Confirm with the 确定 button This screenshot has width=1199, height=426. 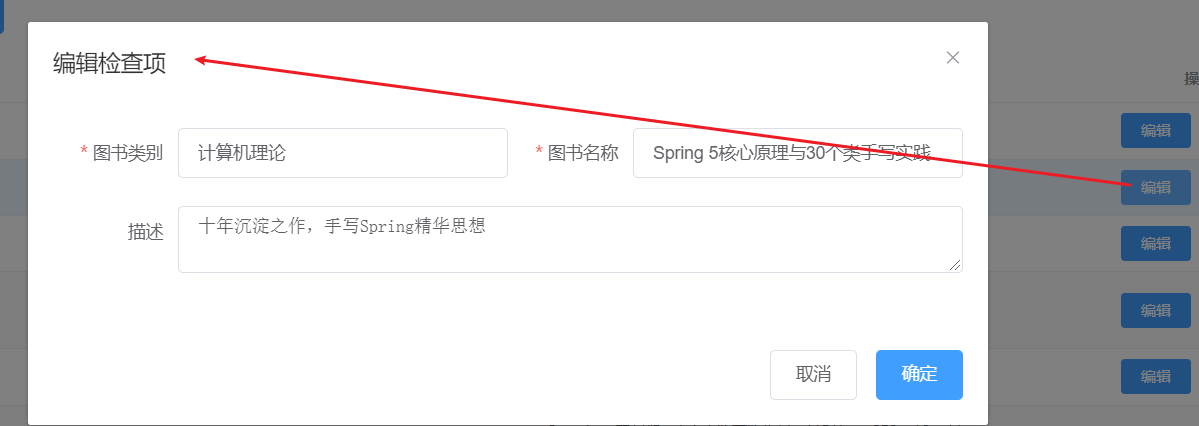pyautogui.click(x=919, y=375)
